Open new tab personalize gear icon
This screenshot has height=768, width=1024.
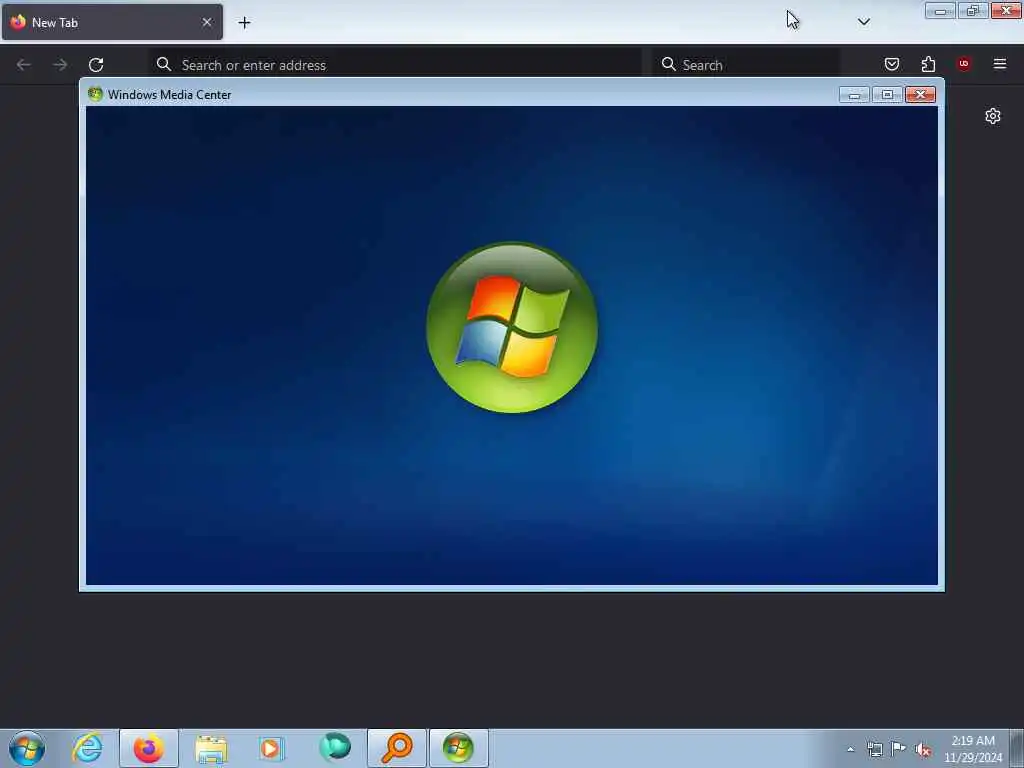tap(993, 116)
